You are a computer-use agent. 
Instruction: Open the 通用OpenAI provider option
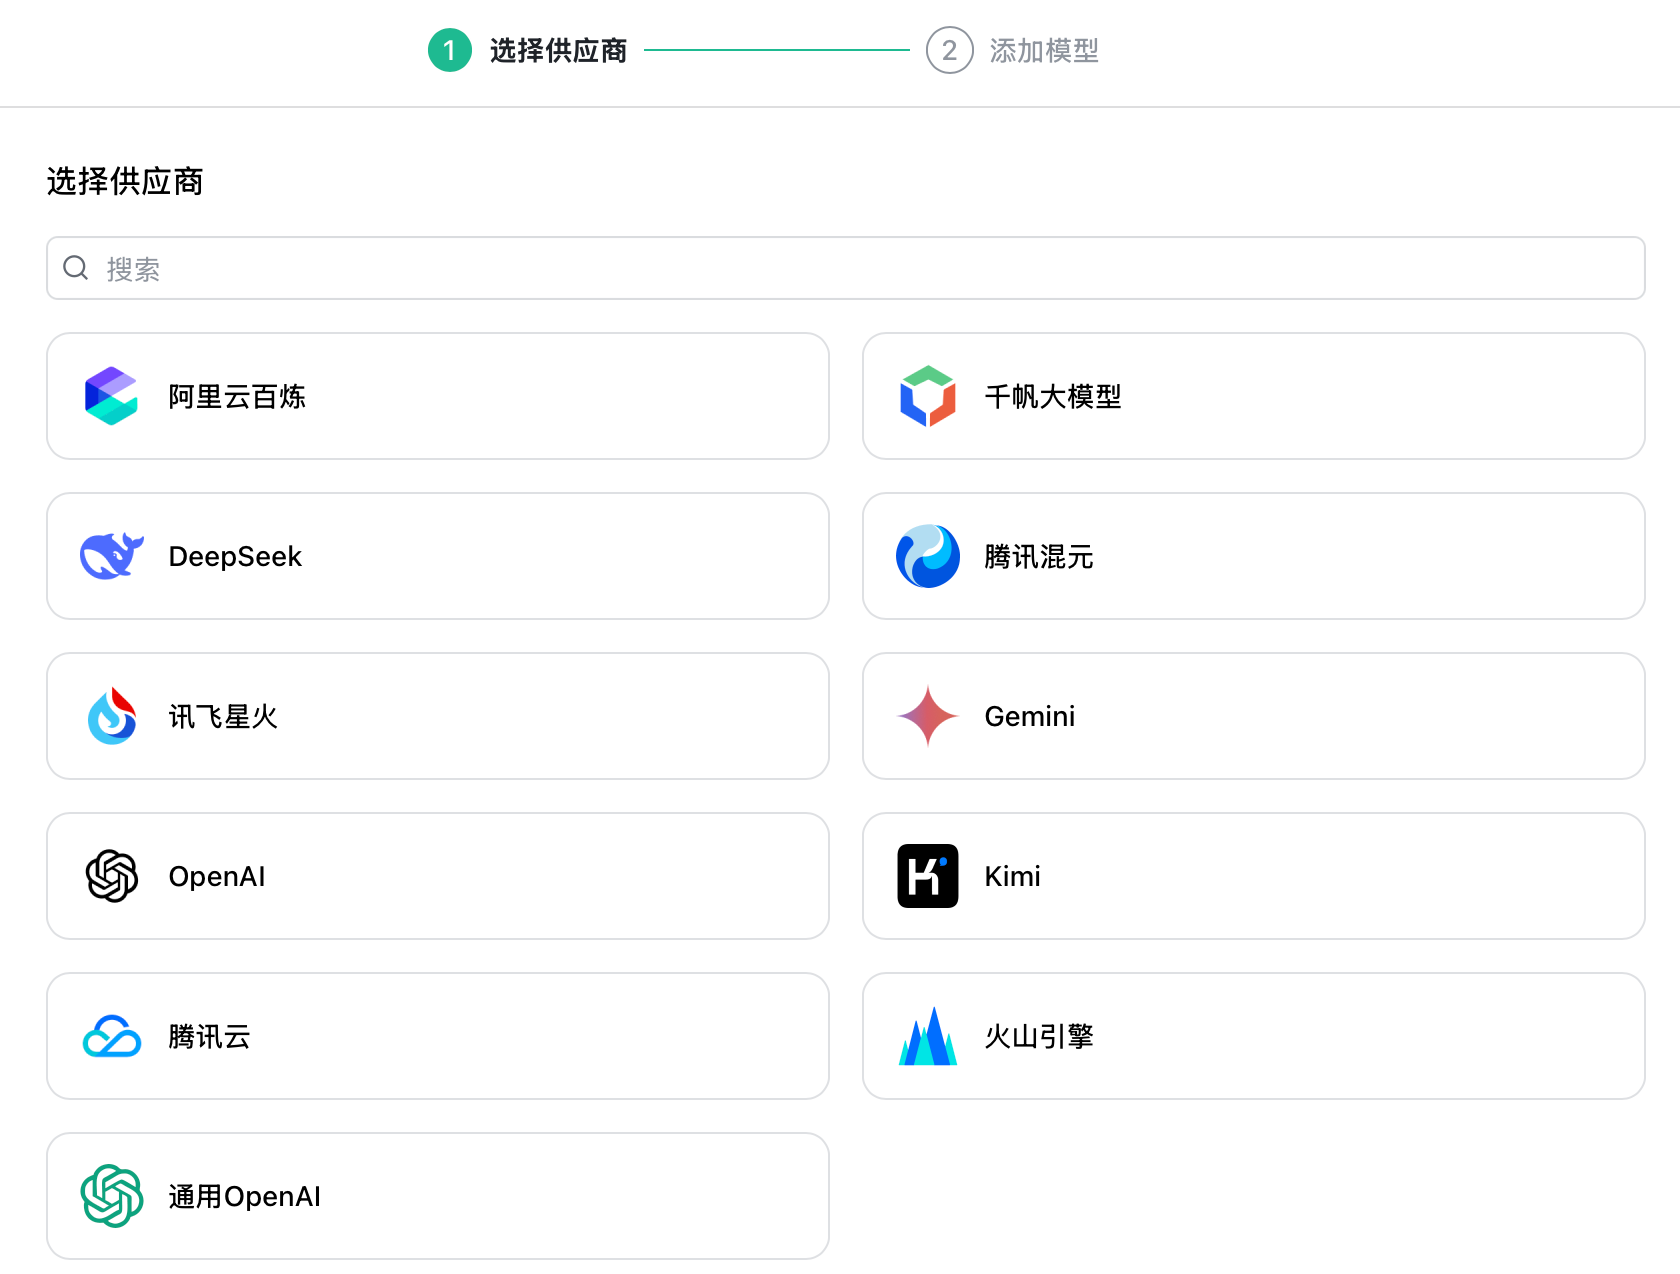(438, 1196)
